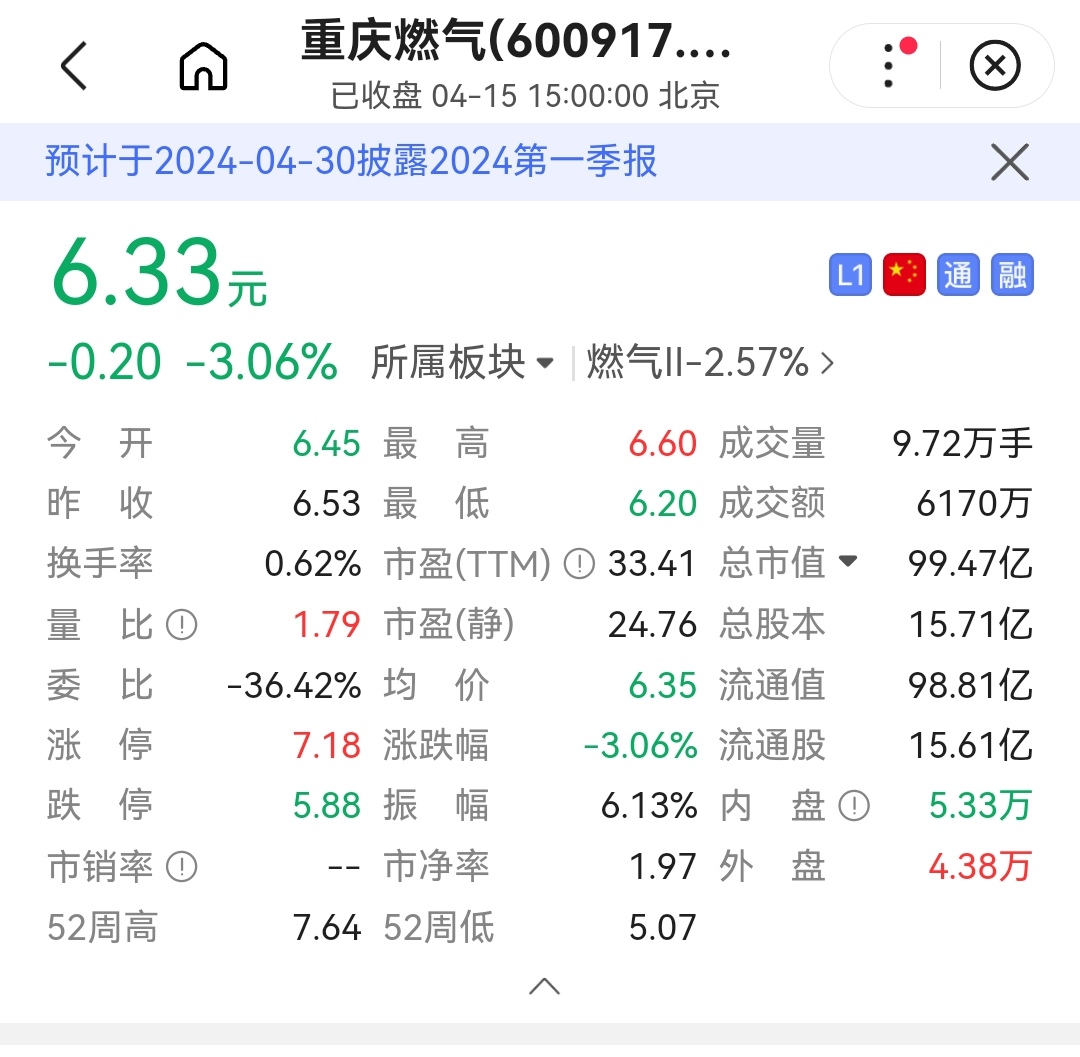
Task: Collapse the quote details via bottom chevron
Action: pyautogui.click(x=544, y=986)
